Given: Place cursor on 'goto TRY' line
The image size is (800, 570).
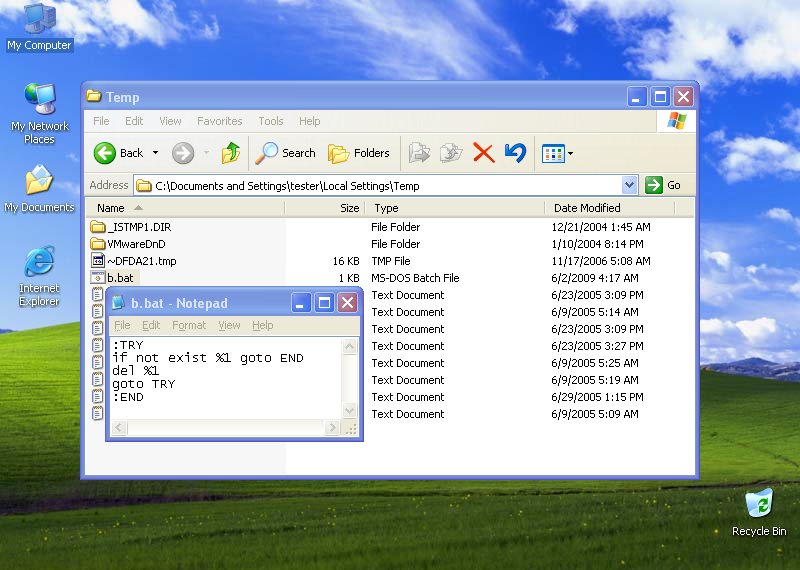Looking at the screenshot, I should [x=144, y=384].
